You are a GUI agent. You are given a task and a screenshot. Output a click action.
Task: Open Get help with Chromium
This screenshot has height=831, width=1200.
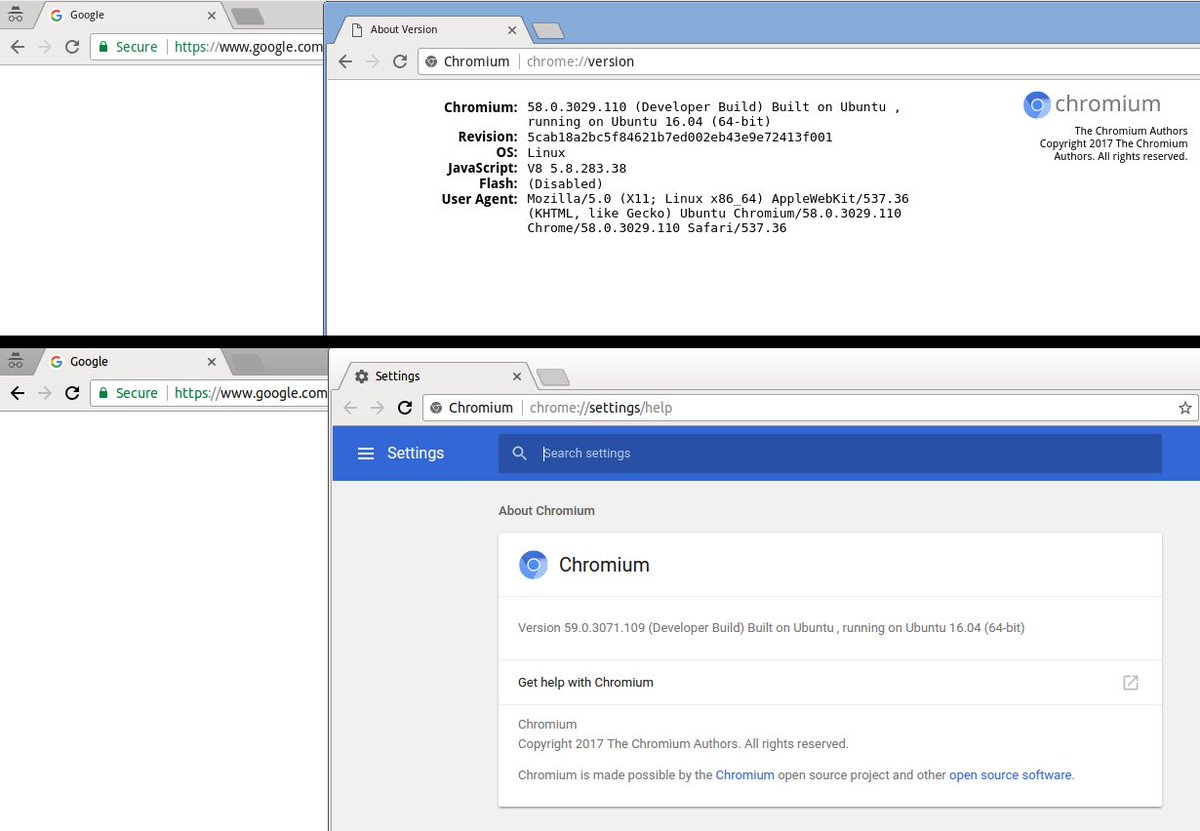click(x=830, y=682)
